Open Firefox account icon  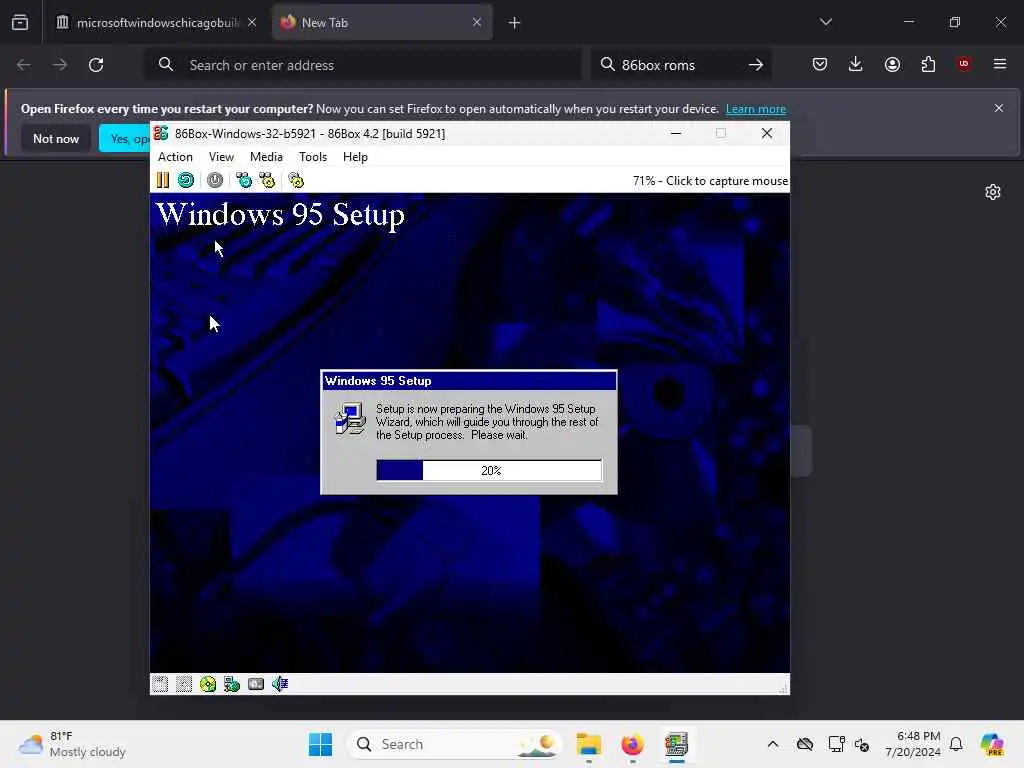pos(892,64)
